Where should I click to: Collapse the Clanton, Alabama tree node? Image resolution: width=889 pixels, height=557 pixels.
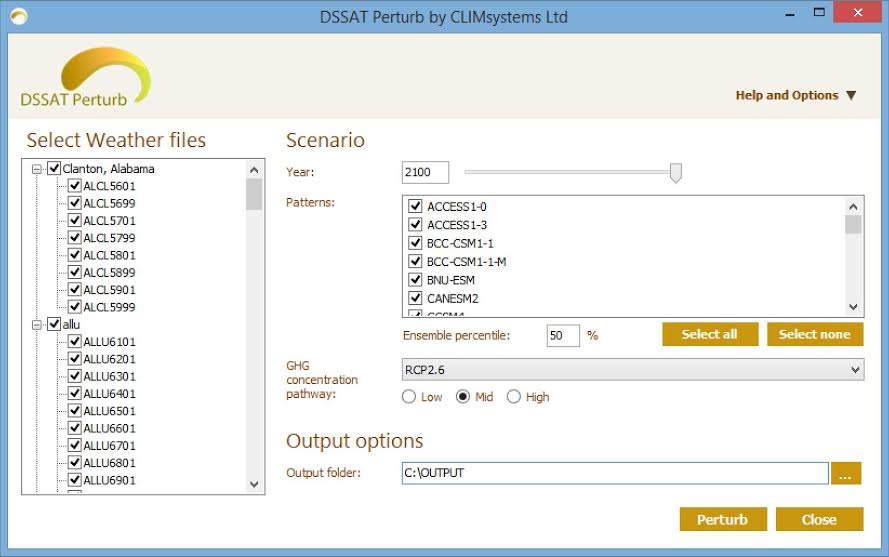click(37, 169)
